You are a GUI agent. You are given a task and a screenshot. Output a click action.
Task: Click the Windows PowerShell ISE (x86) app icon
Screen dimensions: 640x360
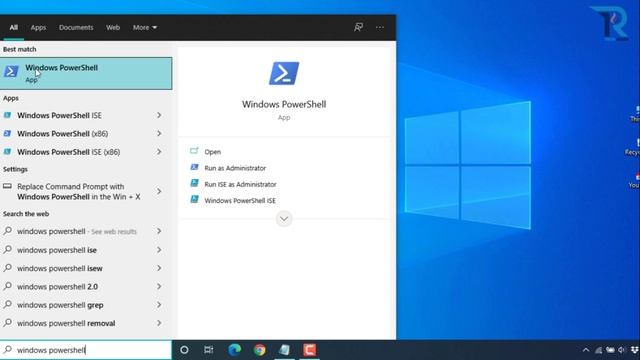pyautogui.click(x=7, y=152)
